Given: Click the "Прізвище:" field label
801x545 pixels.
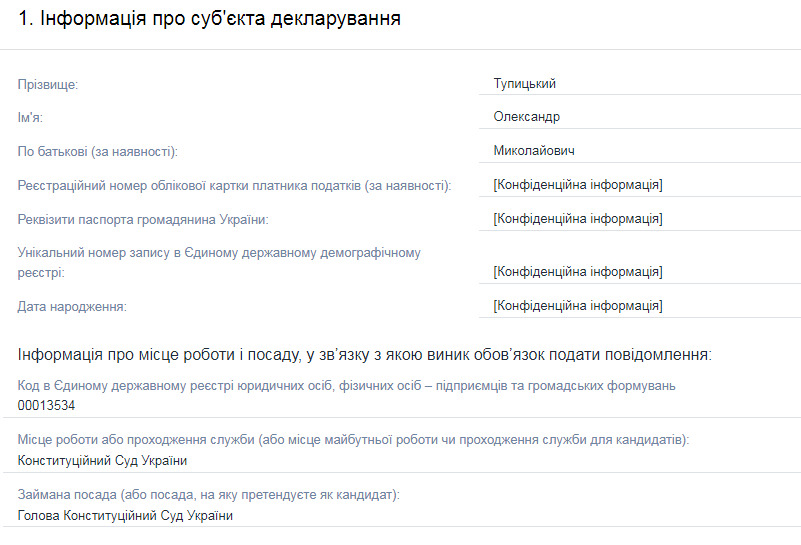Looking at the screenshot, I should pos(48,85).
